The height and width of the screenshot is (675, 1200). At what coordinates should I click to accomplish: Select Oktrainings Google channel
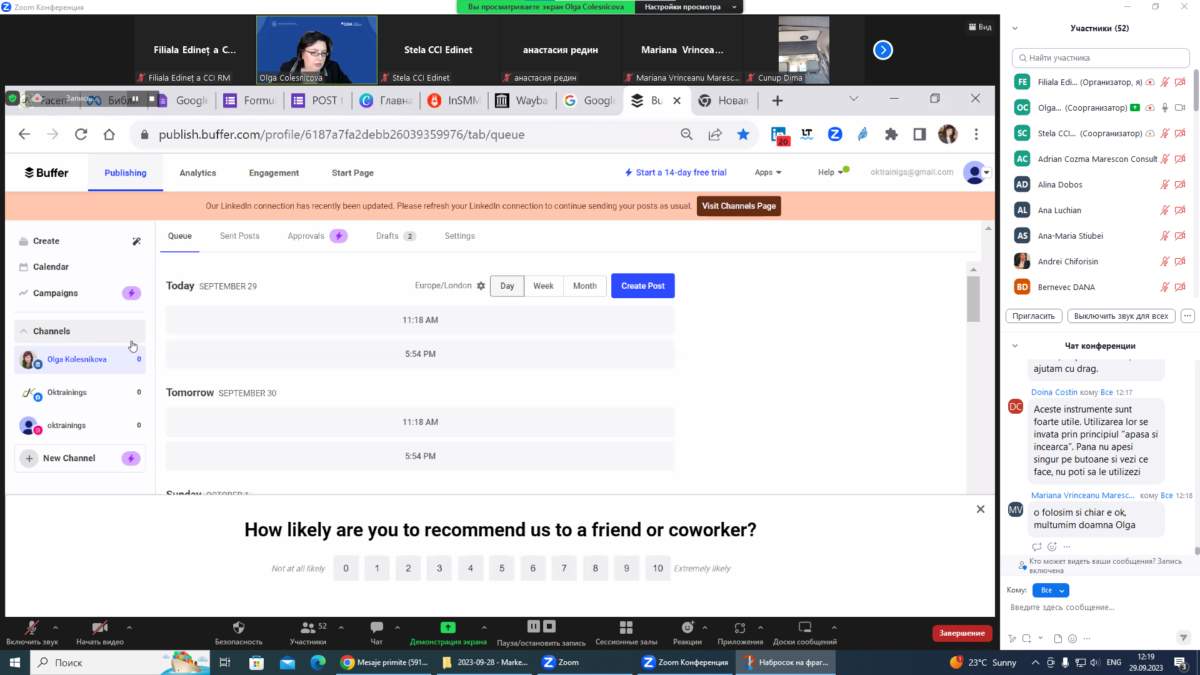(x=80, y=393)
